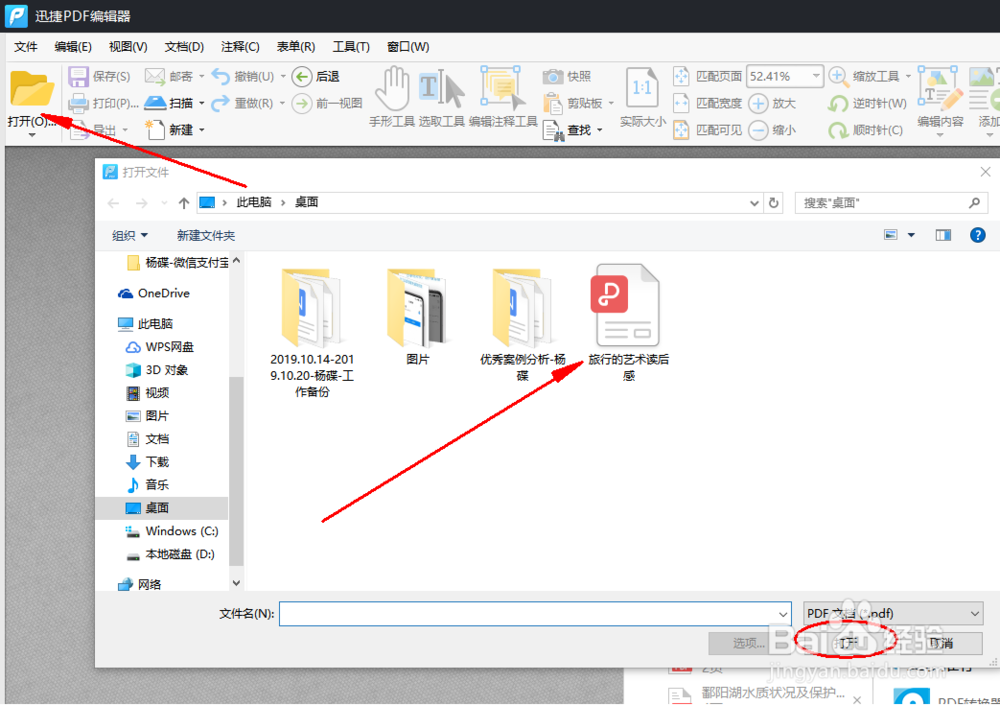Expand the 组织 organize dropdown
Image resolution: width=1000 pixels, height=705 pixels.
pos(130,235)
